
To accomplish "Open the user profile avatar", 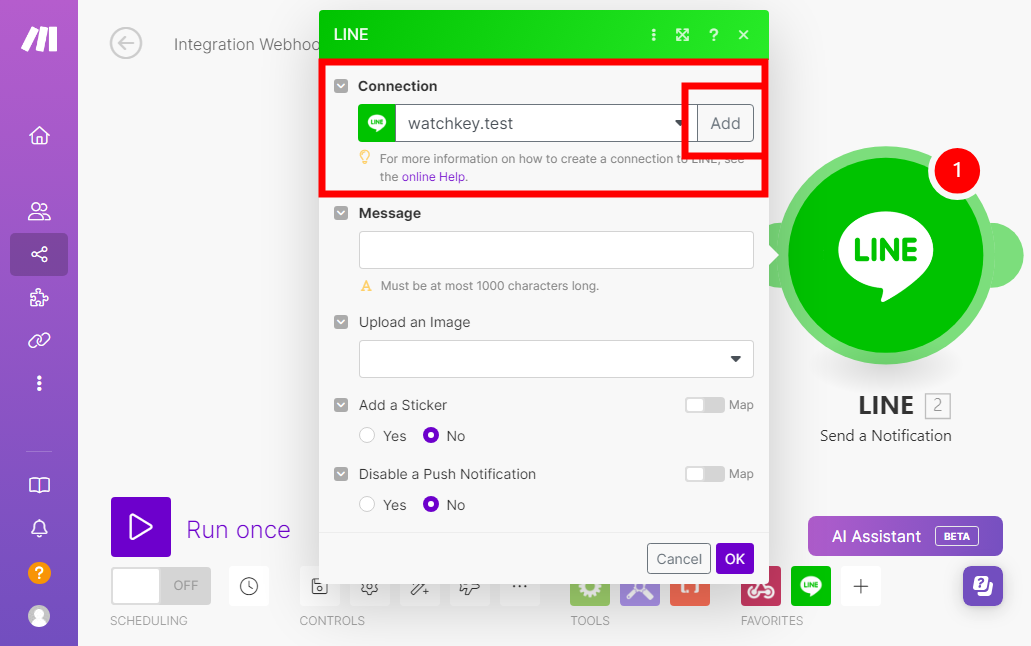I will pyautogui.click(x=39, y=616).
